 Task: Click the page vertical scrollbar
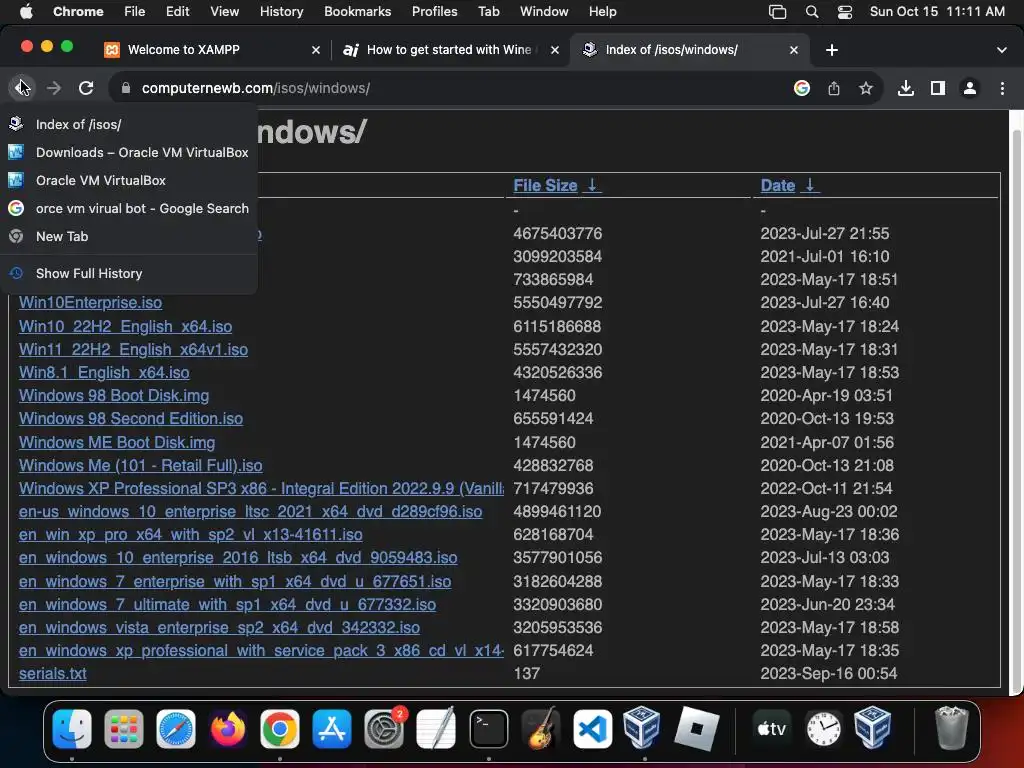[x=1016, y=411]
